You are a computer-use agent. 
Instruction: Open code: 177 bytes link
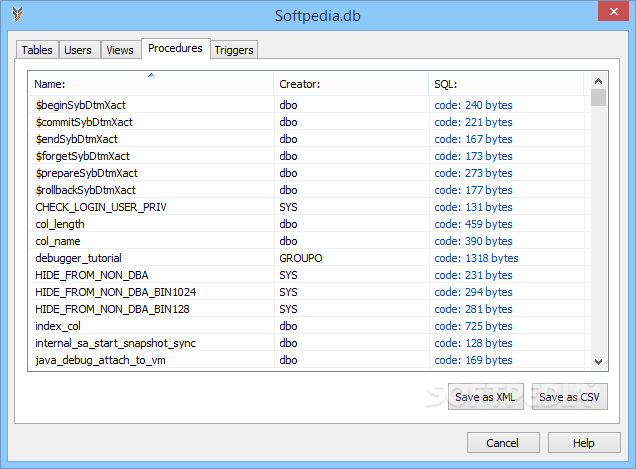pos(473,190)
